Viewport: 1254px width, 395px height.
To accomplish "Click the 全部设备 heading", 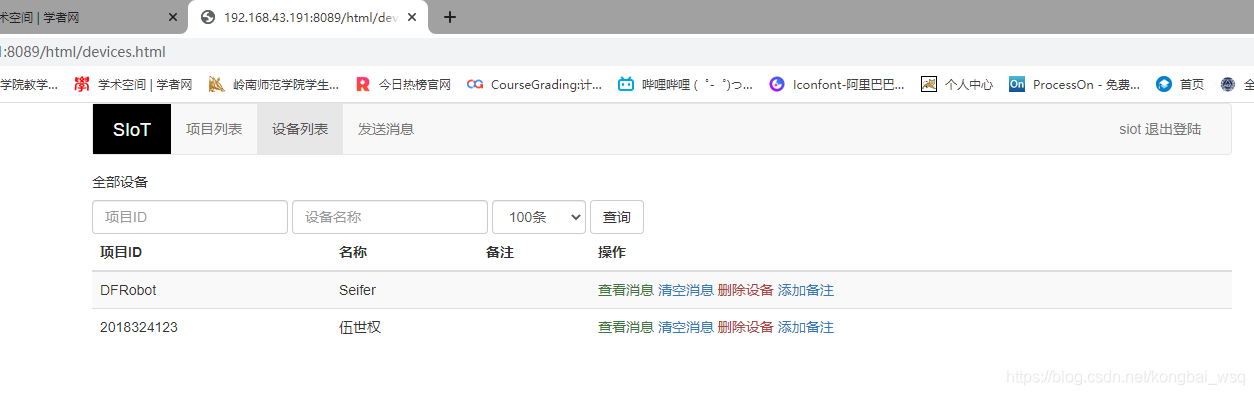I will tap(120, 182).
